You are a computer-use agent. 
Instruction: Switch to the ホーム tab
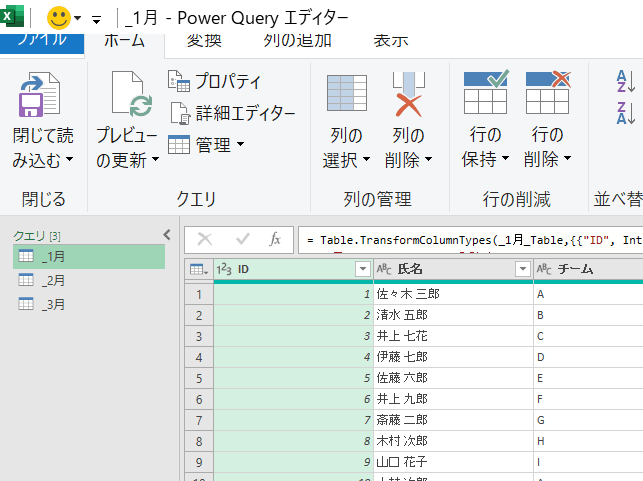coord(124,41)
